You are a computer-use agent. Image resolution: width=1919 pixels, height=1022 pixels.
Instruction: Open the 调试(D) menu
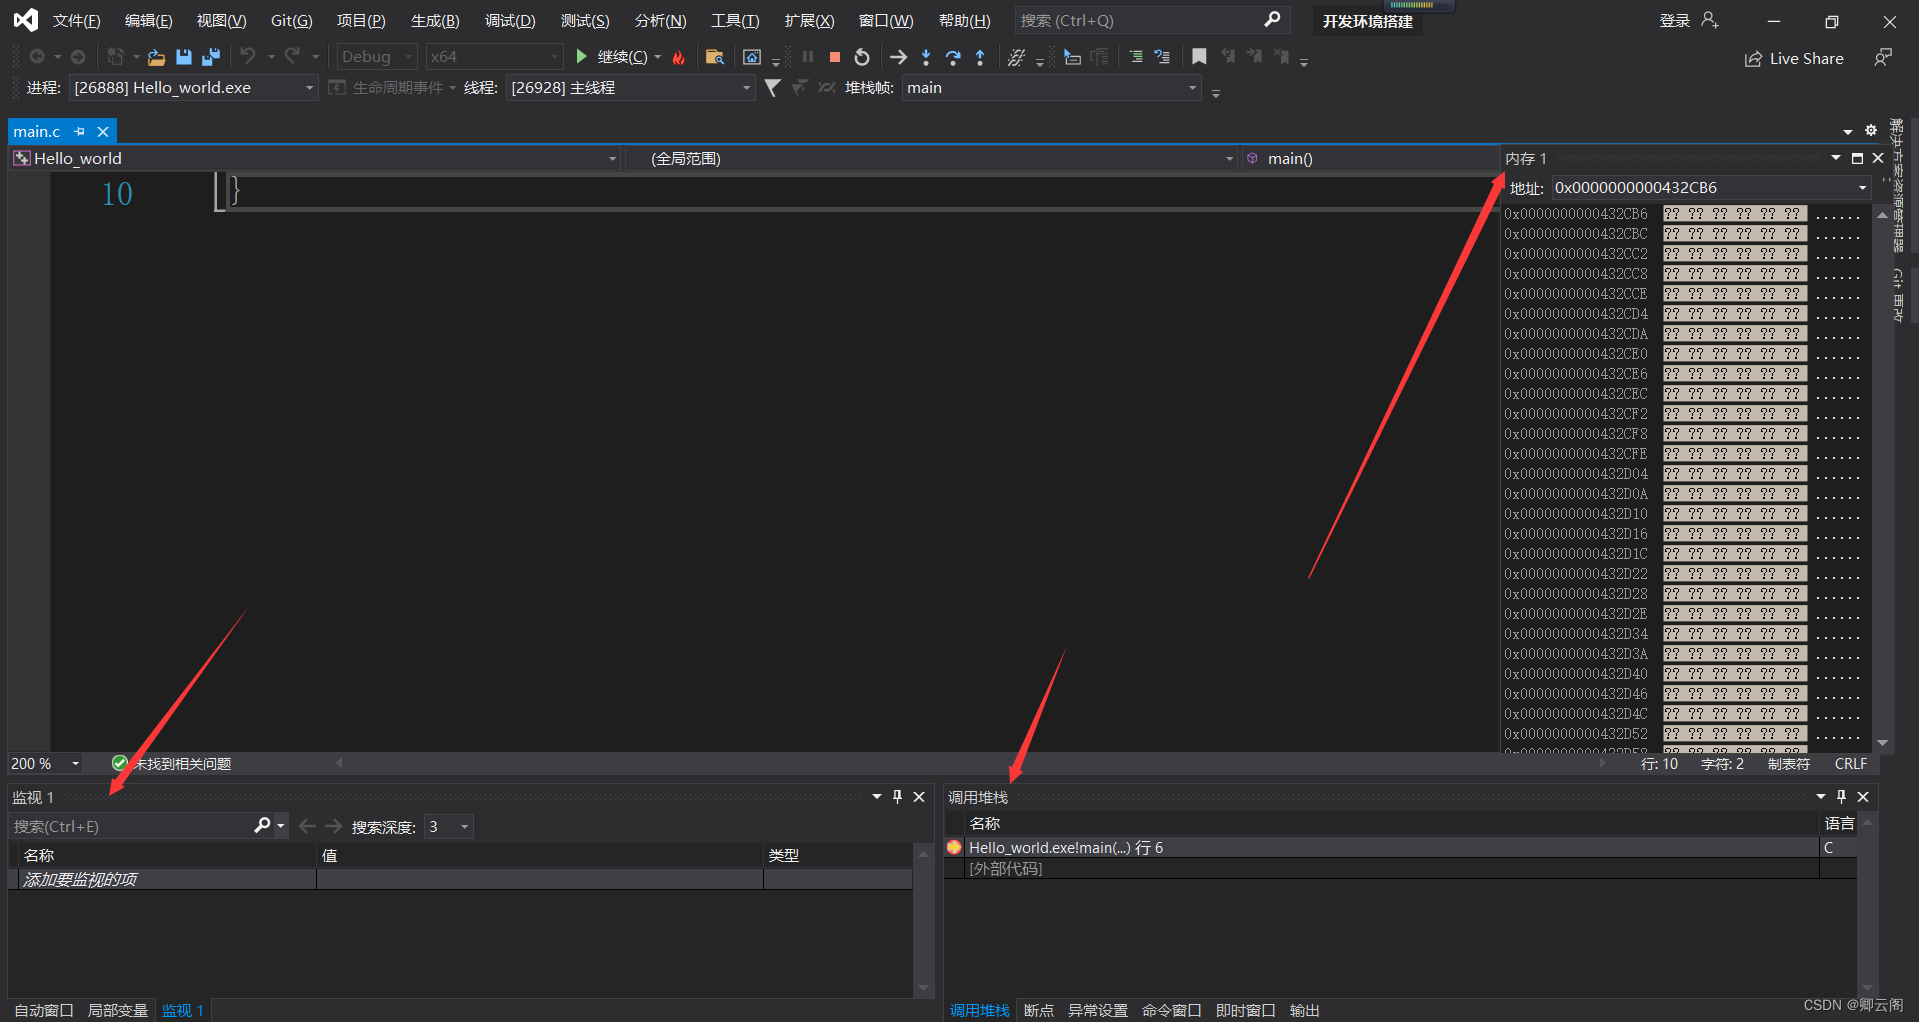510,20
